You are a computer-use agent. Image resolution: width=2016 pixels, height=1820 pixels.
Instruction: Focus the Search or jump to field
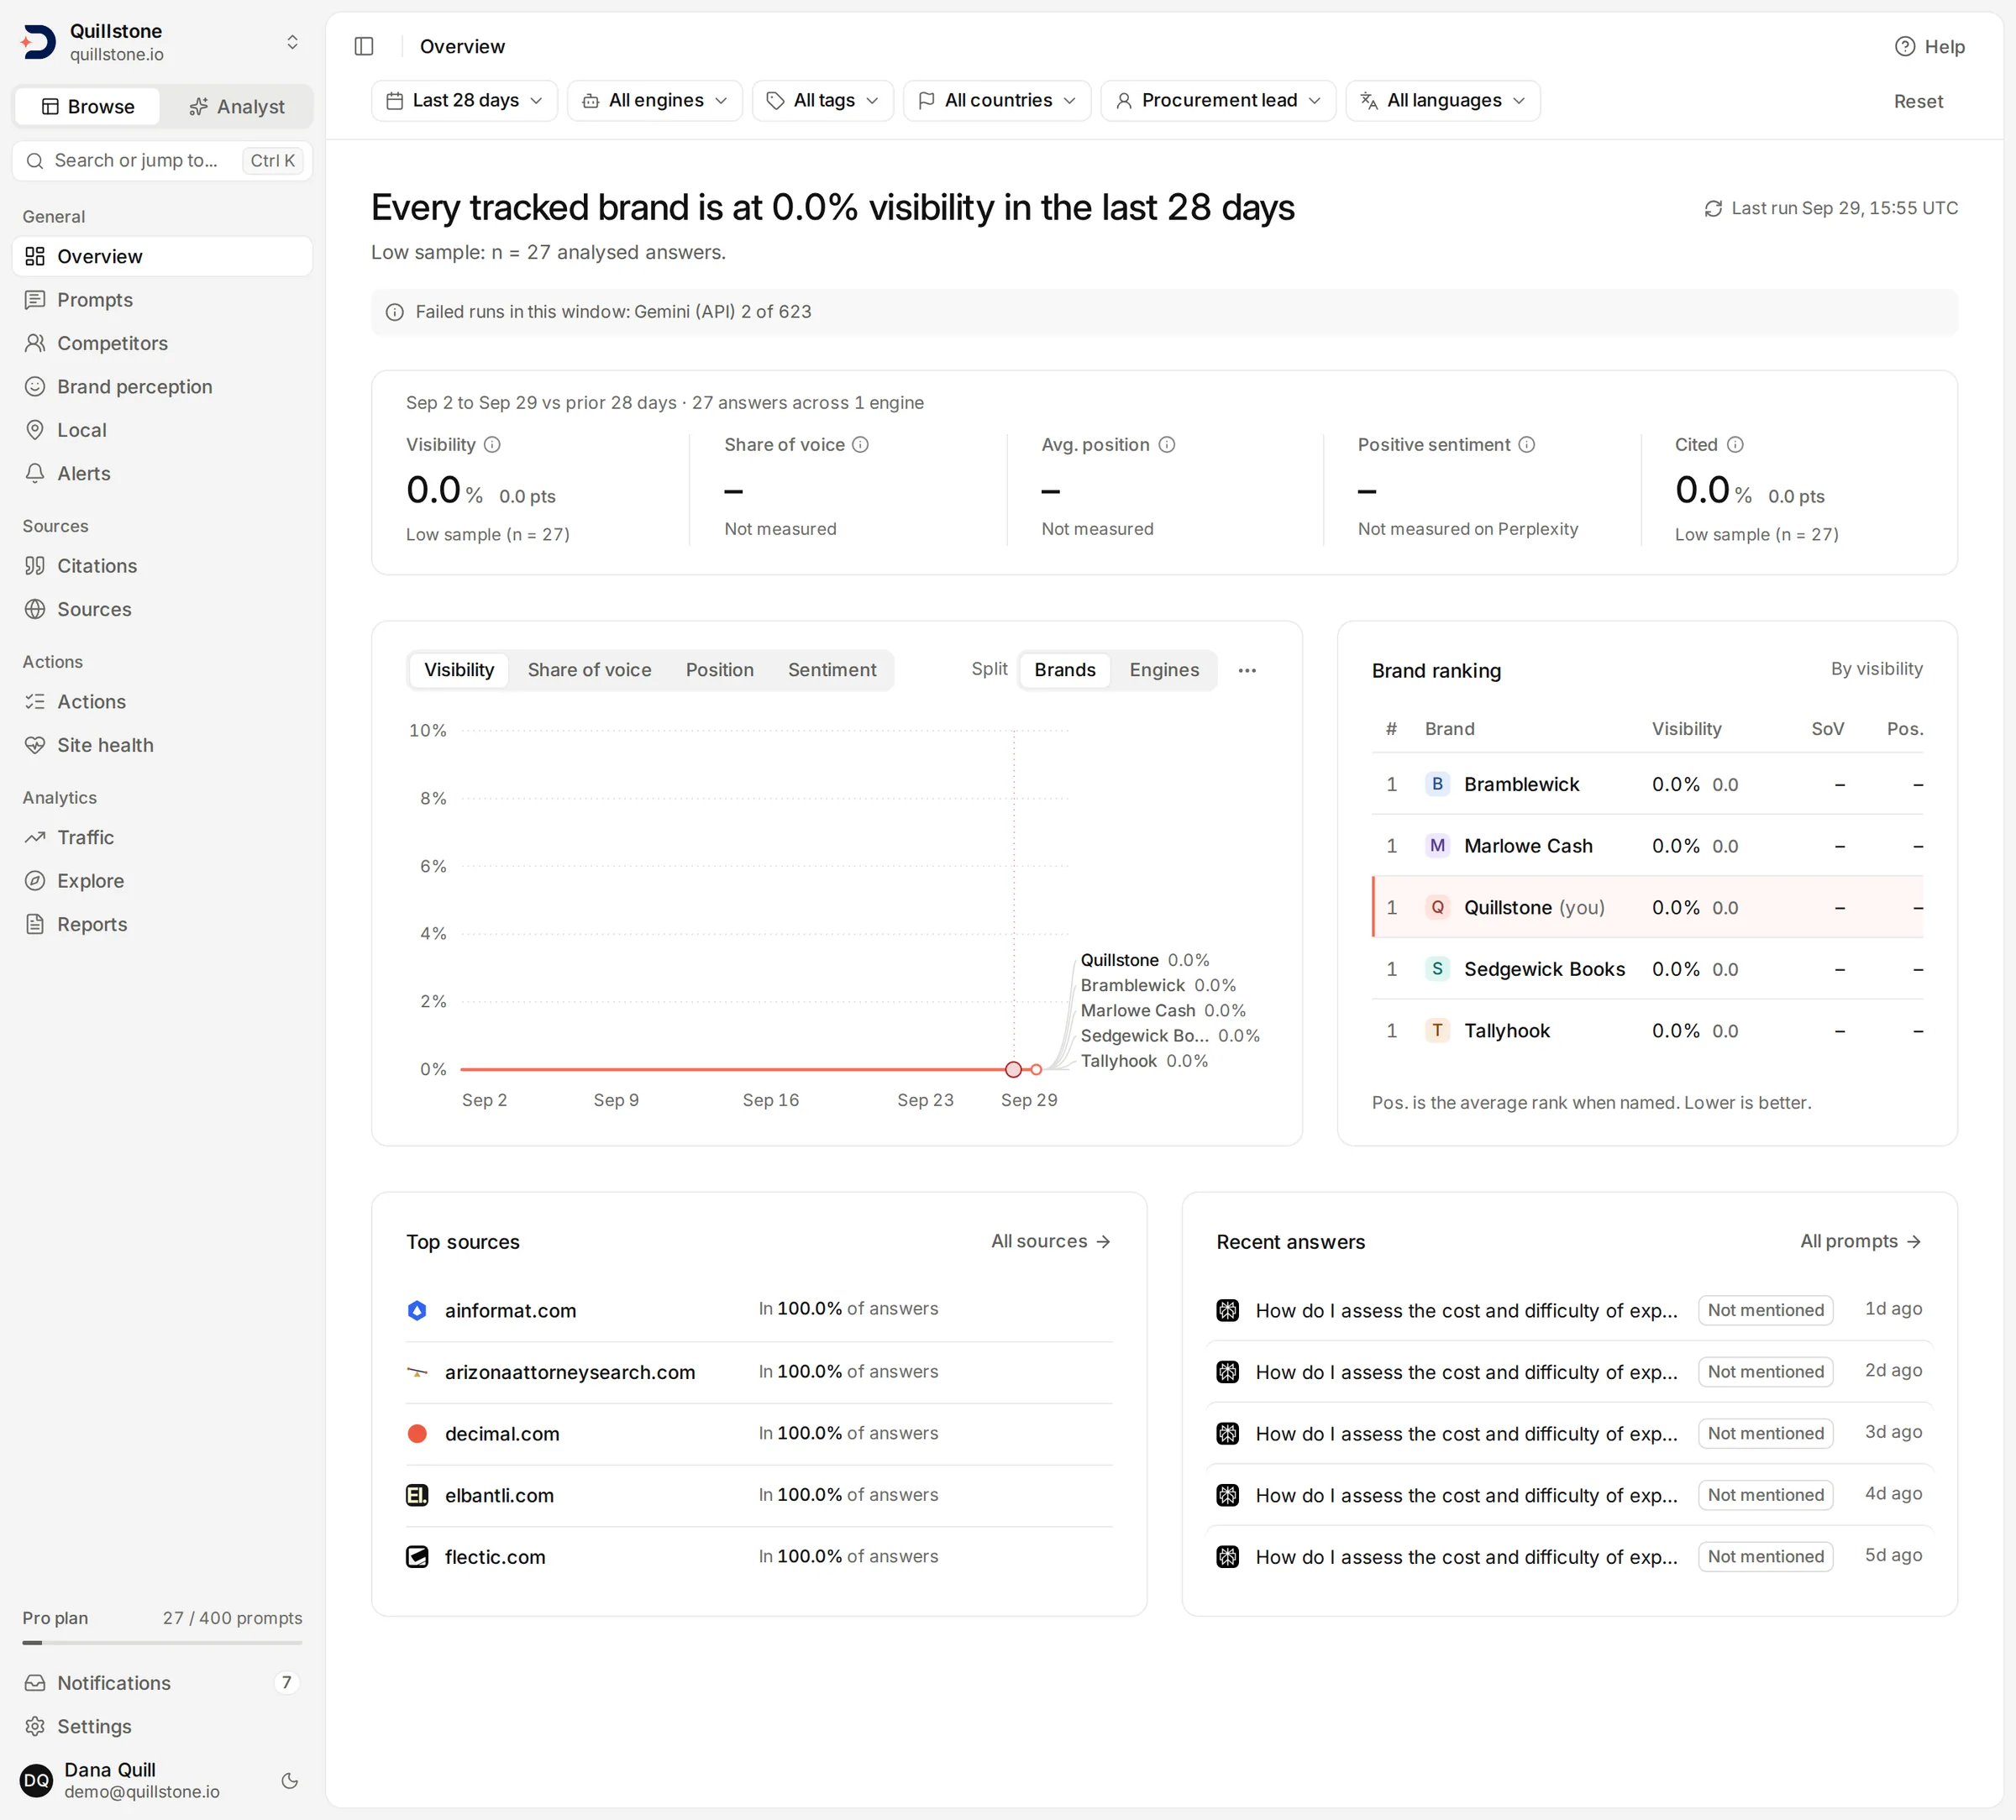click(x=162, y=160)
